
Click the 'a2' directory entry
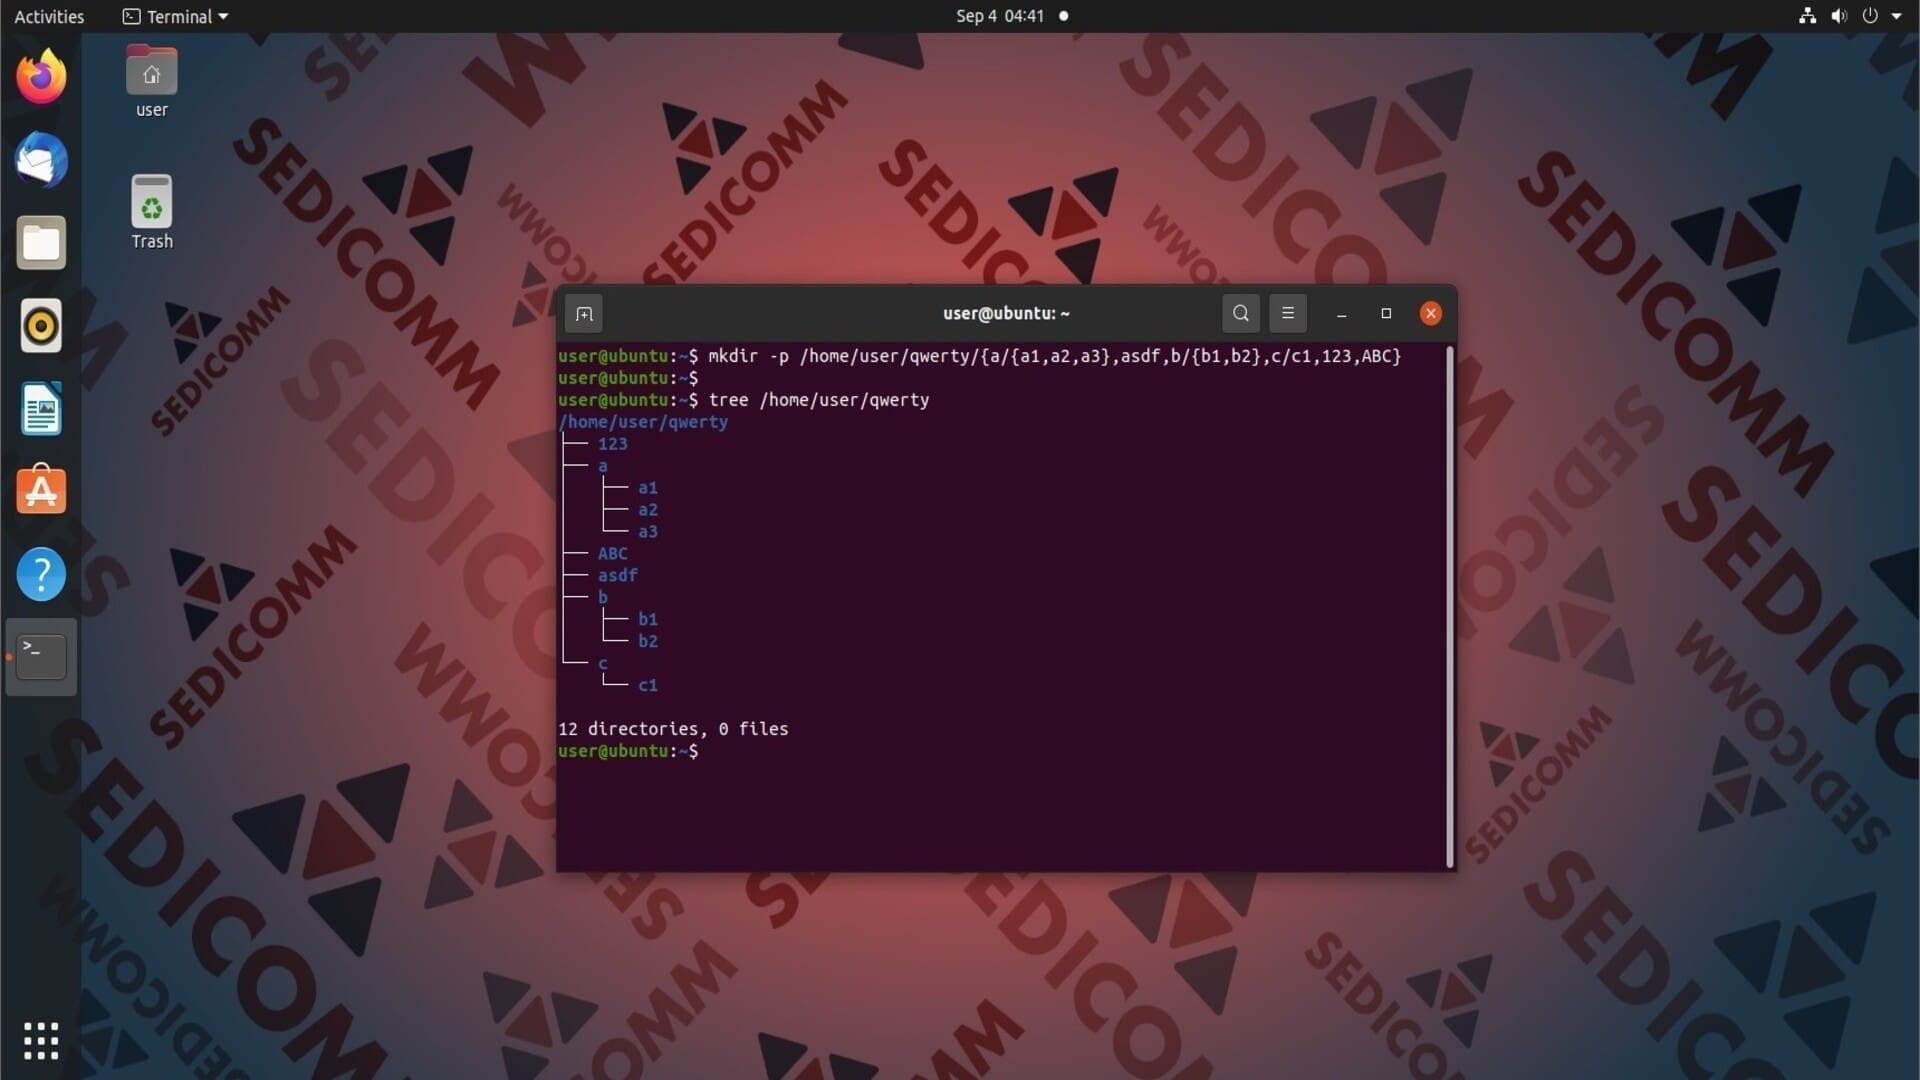pyautogui.click(x=648, y=510)
